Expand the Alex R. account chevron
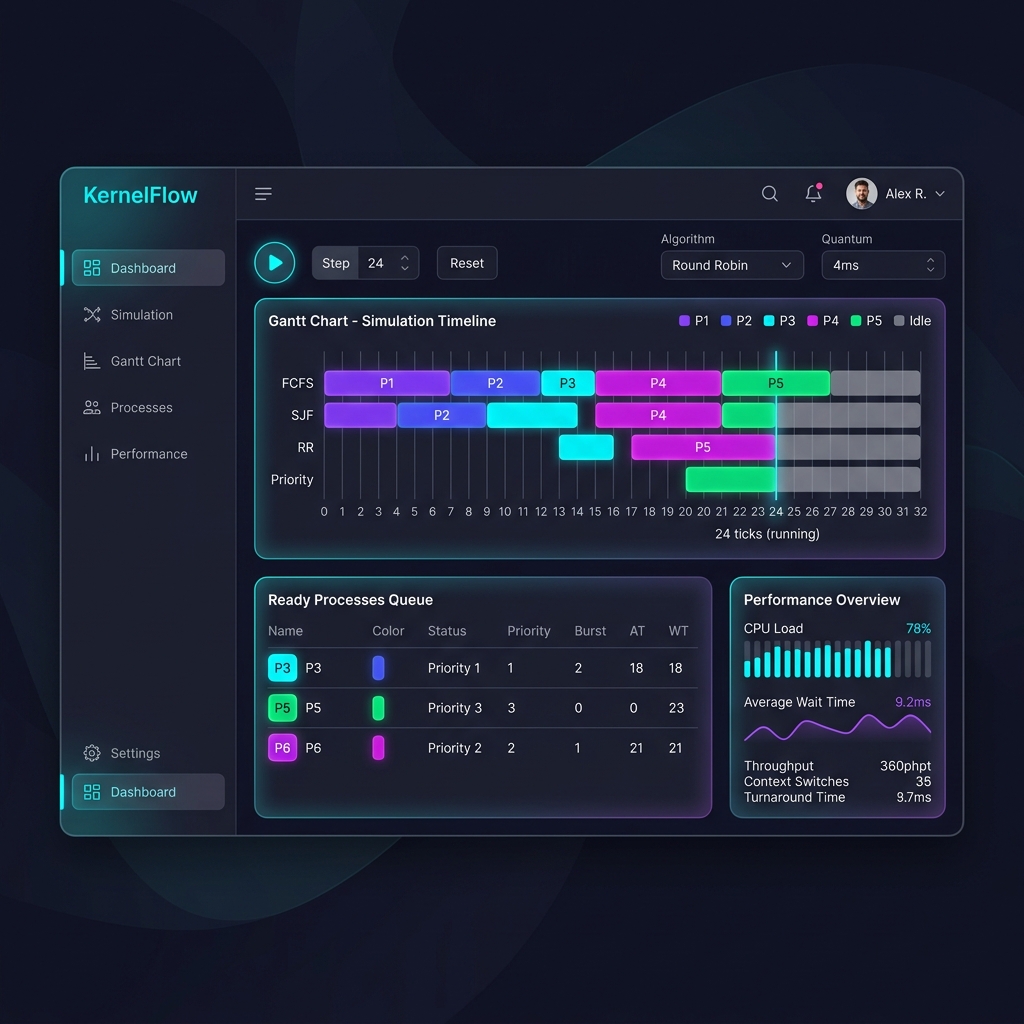This screenshot has width=1024, height=1024. click(x=940, y=194)
